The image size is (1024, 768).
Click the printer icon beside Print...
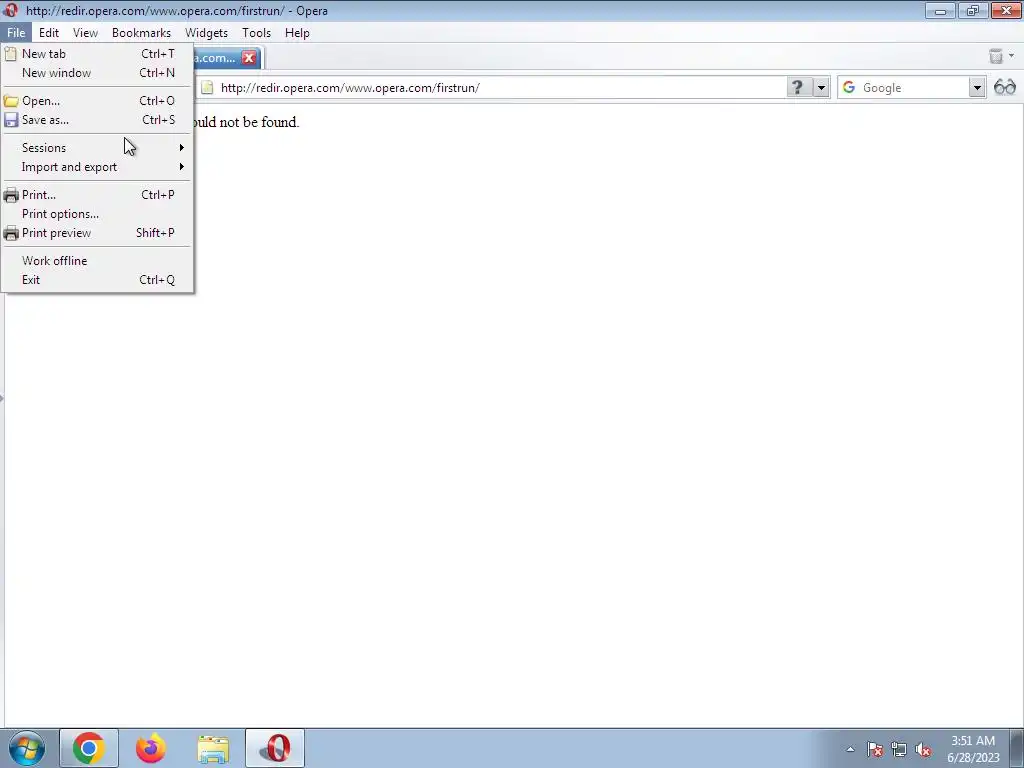10,195
